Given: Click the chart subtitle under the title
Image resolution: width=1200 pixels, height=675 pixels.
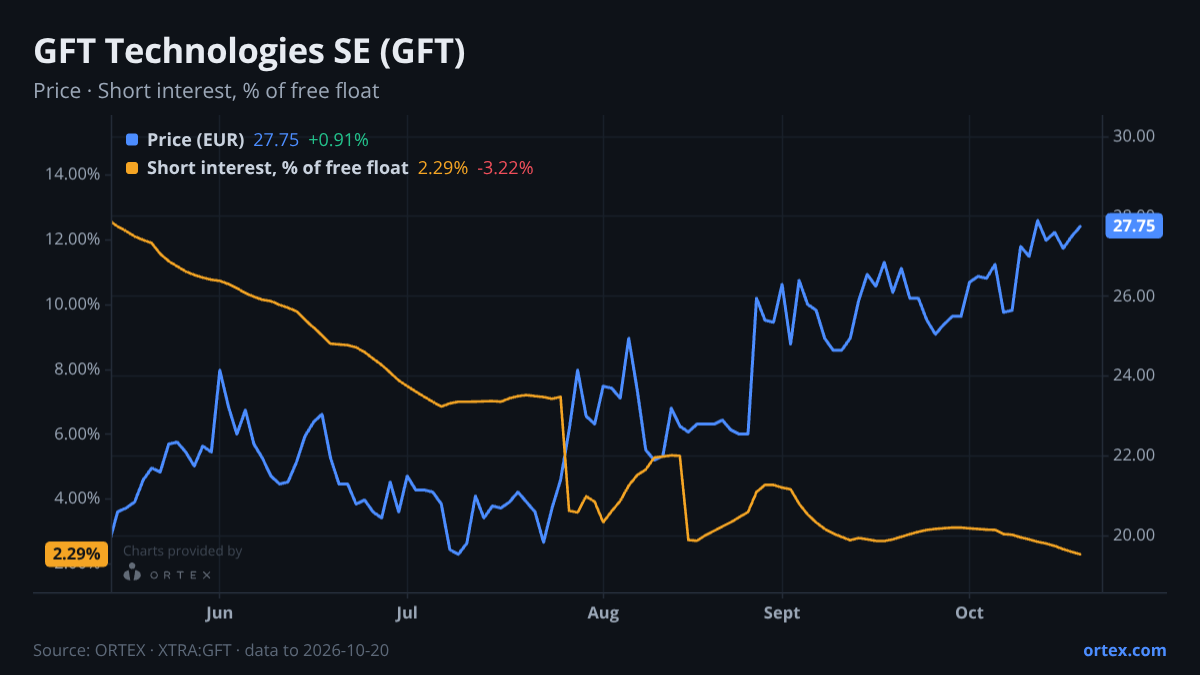Looking at the screenshot, I should click(x=206, y=91).
